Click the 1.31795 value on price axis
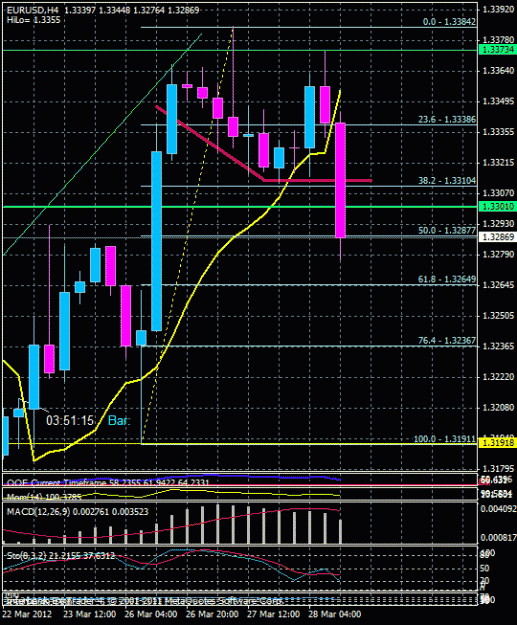Viewport: 517px width, 625px height. 498,468
